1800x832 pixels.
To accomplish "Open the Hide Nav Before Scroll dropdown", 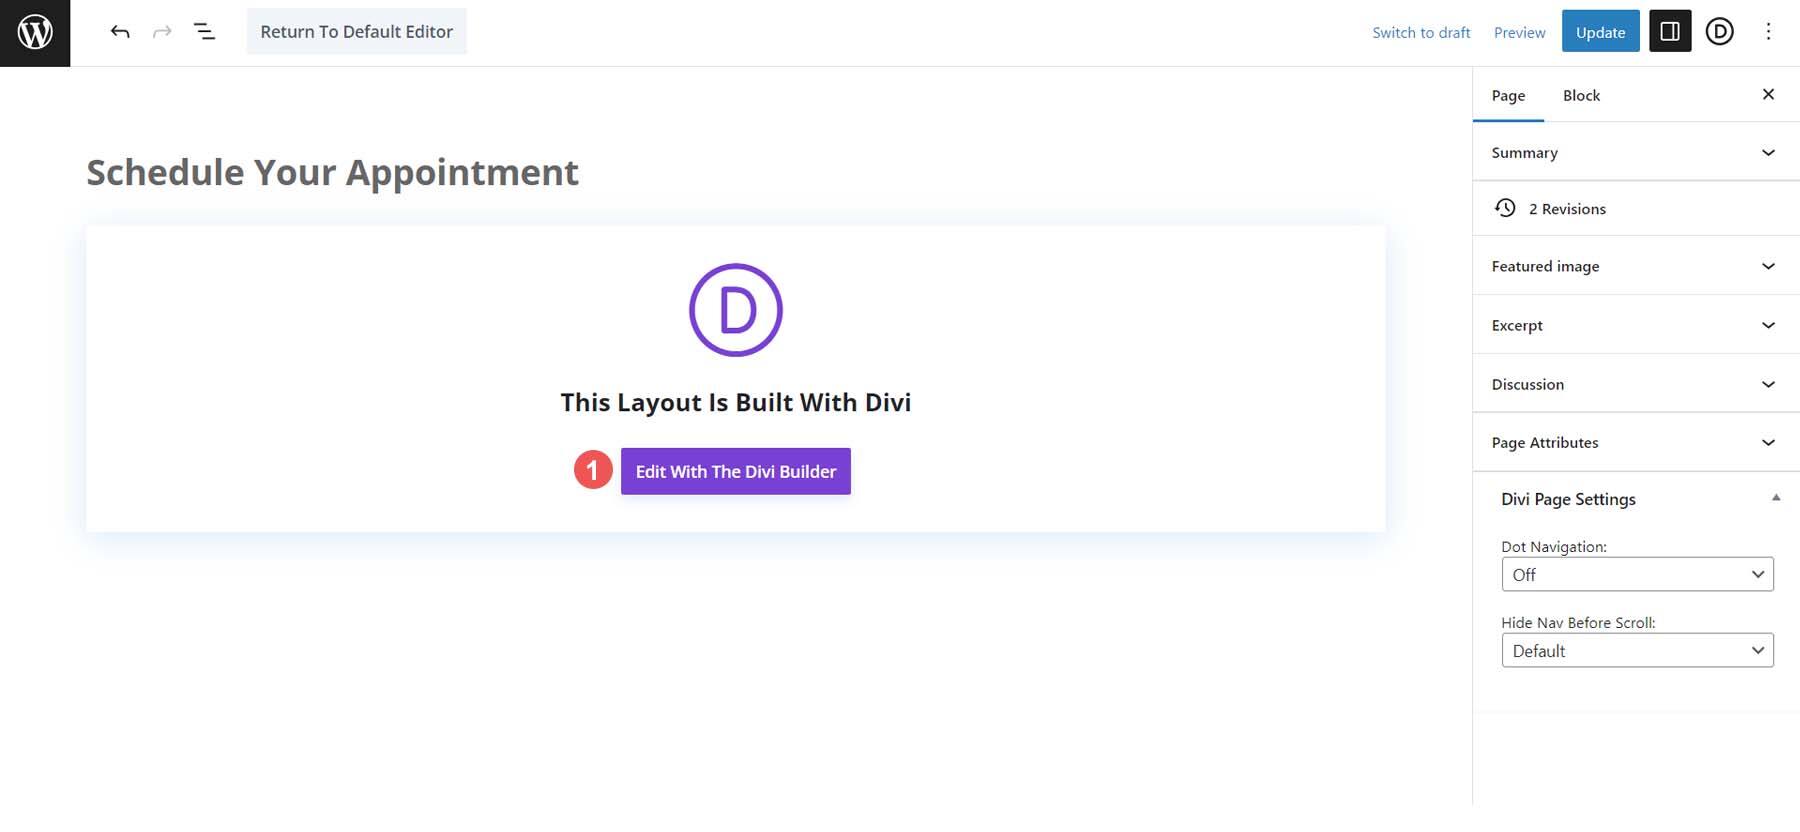I will click(1637, 651).
